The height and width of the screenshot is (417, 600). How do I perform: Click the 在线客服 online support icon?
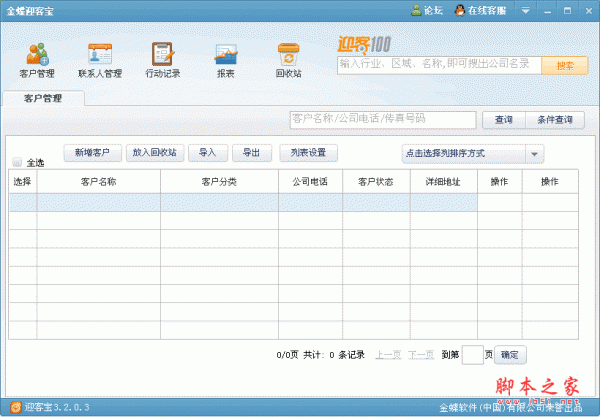tap(460, 11)
